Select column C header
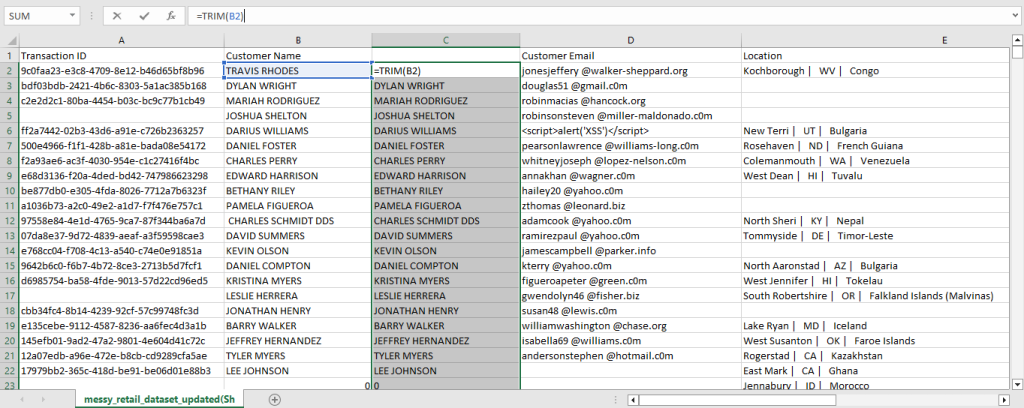This screenshot has height=408, width=1024. tap(445, 40)
